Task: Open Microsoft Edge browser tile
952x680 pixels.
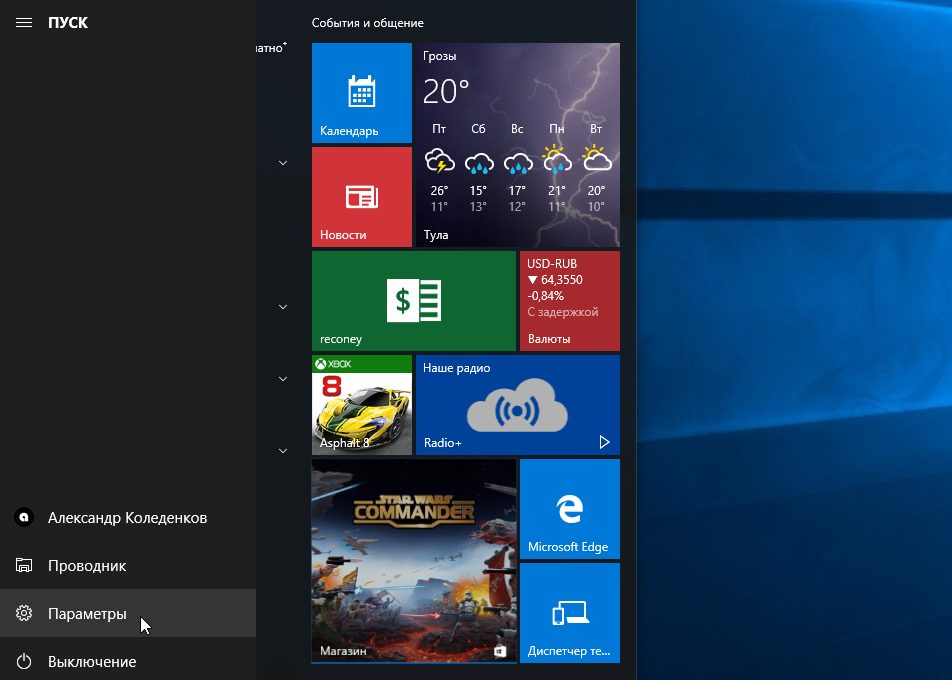Action: [569, 508]
